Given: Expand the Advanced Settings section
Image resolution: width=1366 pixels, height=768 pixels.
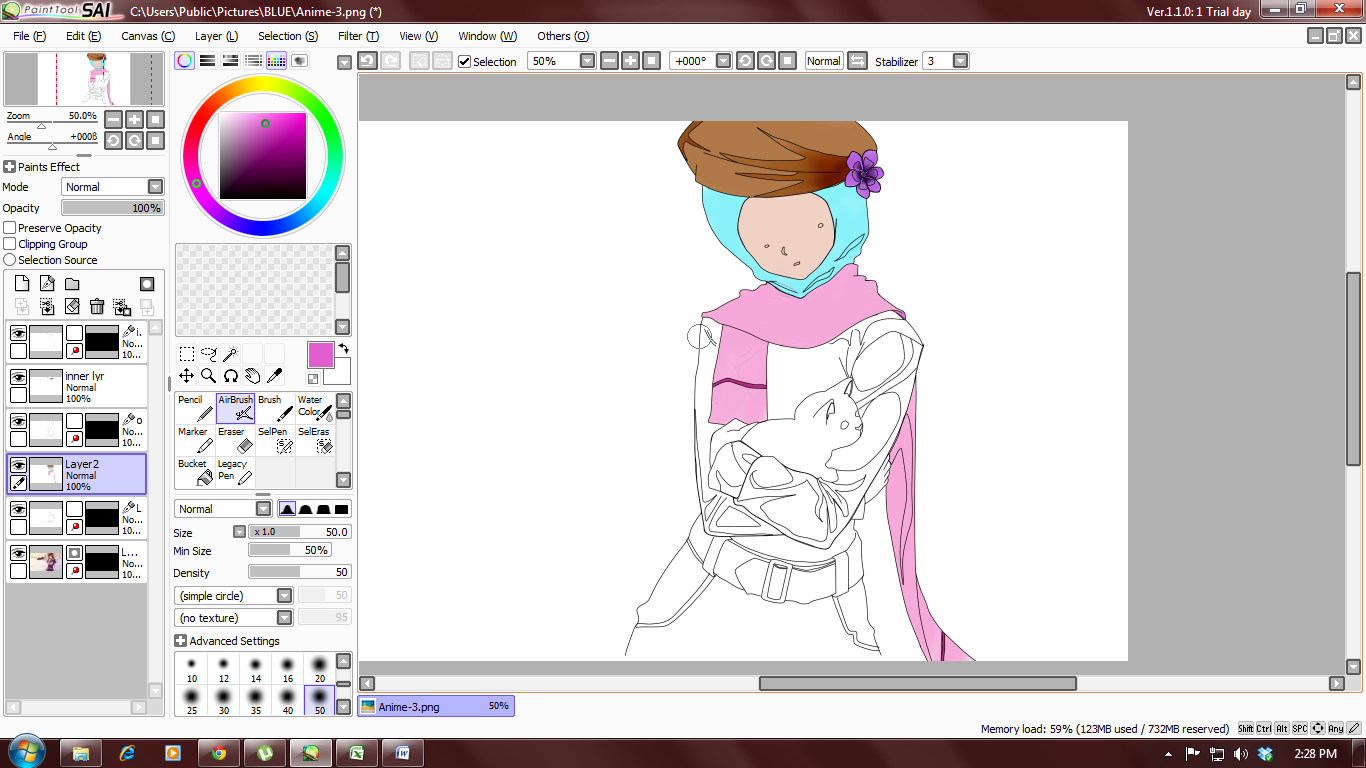Looking at the screenshot, I should pos(181,641).
